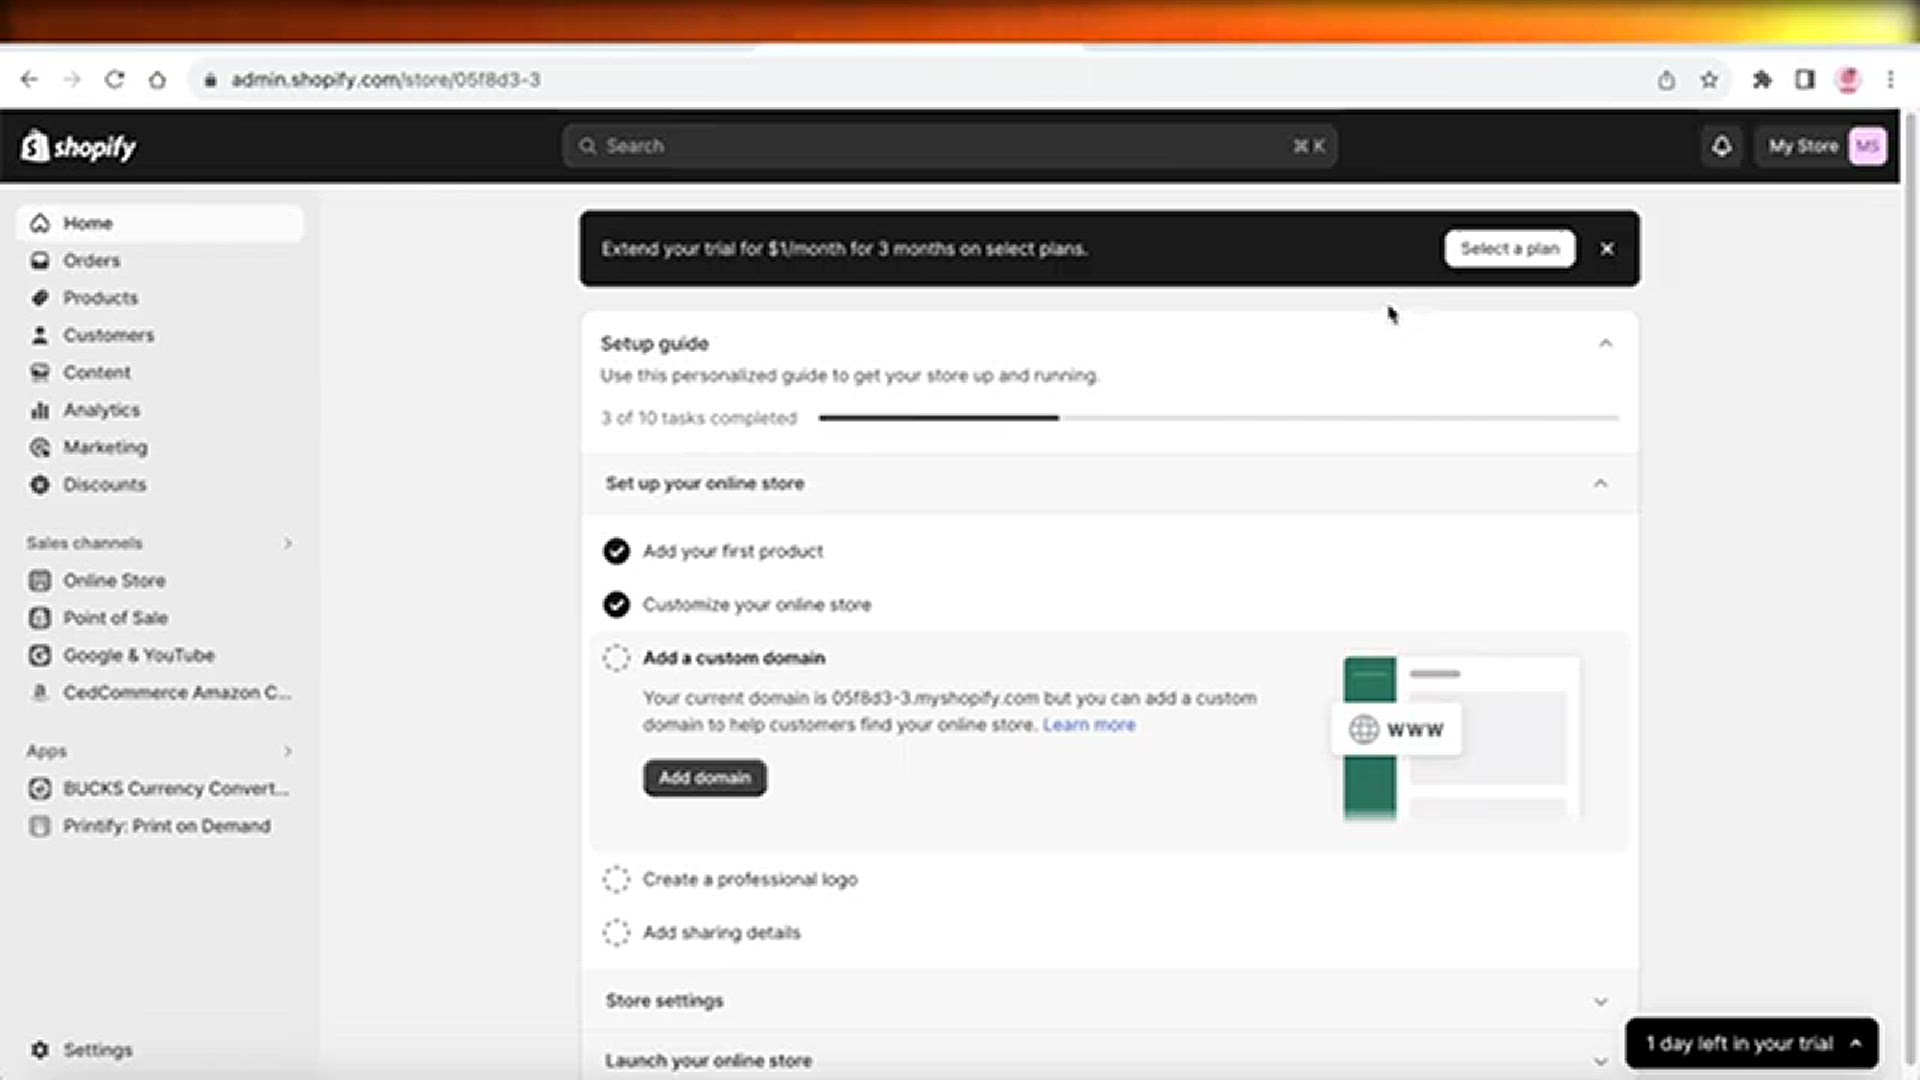
Task: Click the Shopify search field
Action: (x=950, y=146)
